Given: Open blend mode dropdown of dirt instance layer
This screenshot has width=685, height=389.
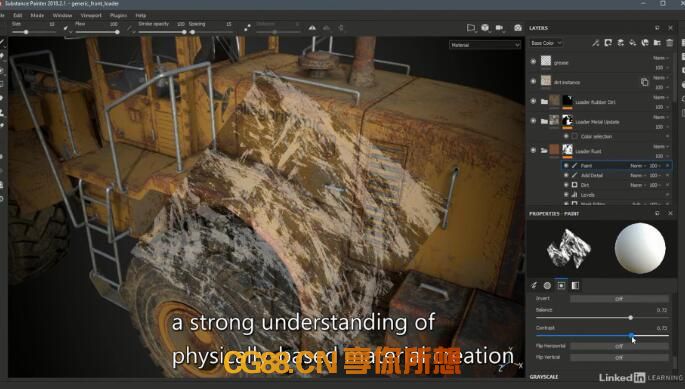Looking at the screenshot, I should pos(660,77).
